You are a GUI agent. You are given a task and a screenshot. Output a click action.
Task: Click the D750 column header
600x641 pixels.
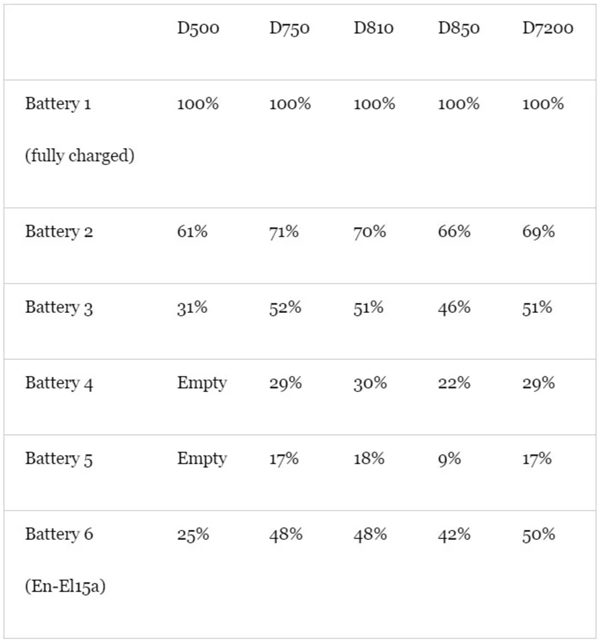coord(289,29)
